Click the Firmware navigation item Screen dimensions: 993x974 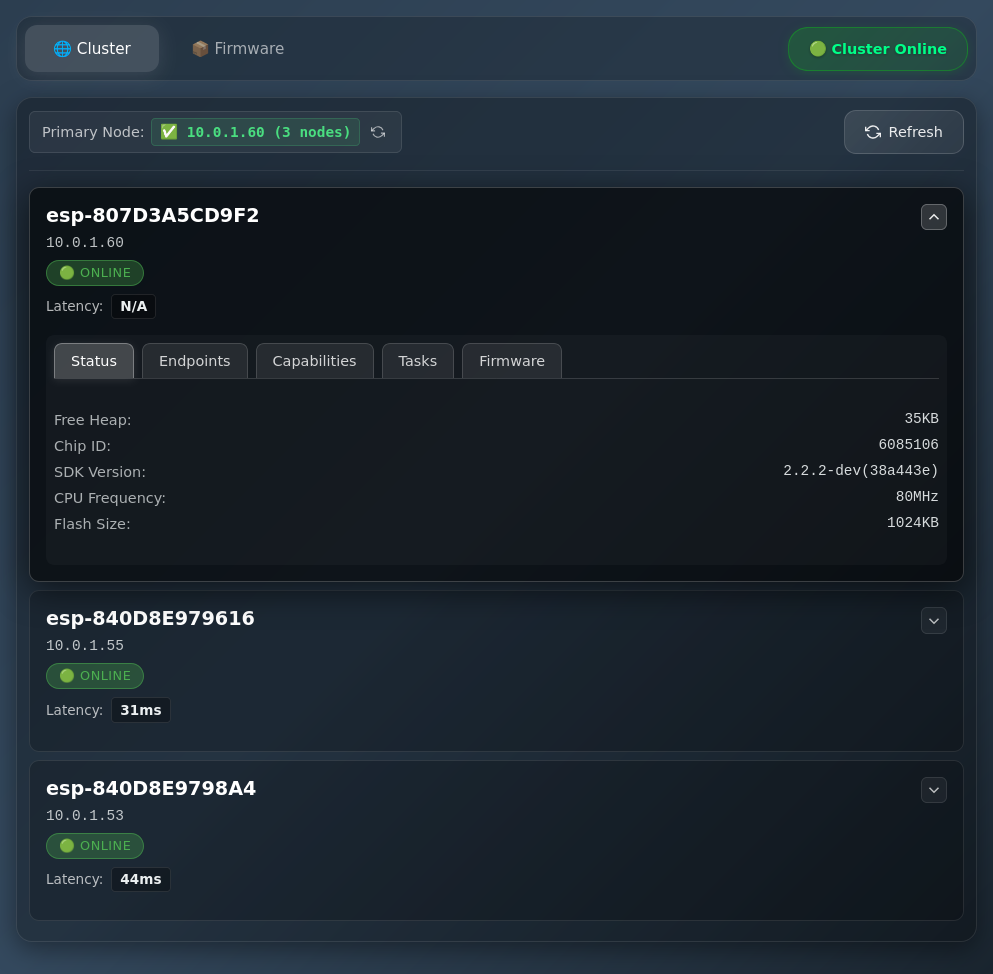238,48
